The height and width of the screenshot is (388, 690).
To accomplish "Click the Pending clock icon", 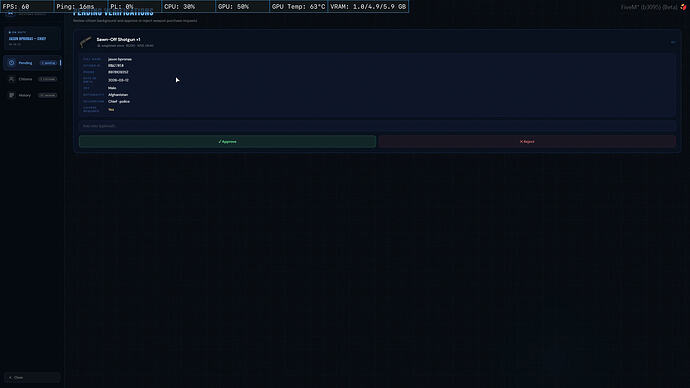I will pyautogui.click(x=11, y=63).
